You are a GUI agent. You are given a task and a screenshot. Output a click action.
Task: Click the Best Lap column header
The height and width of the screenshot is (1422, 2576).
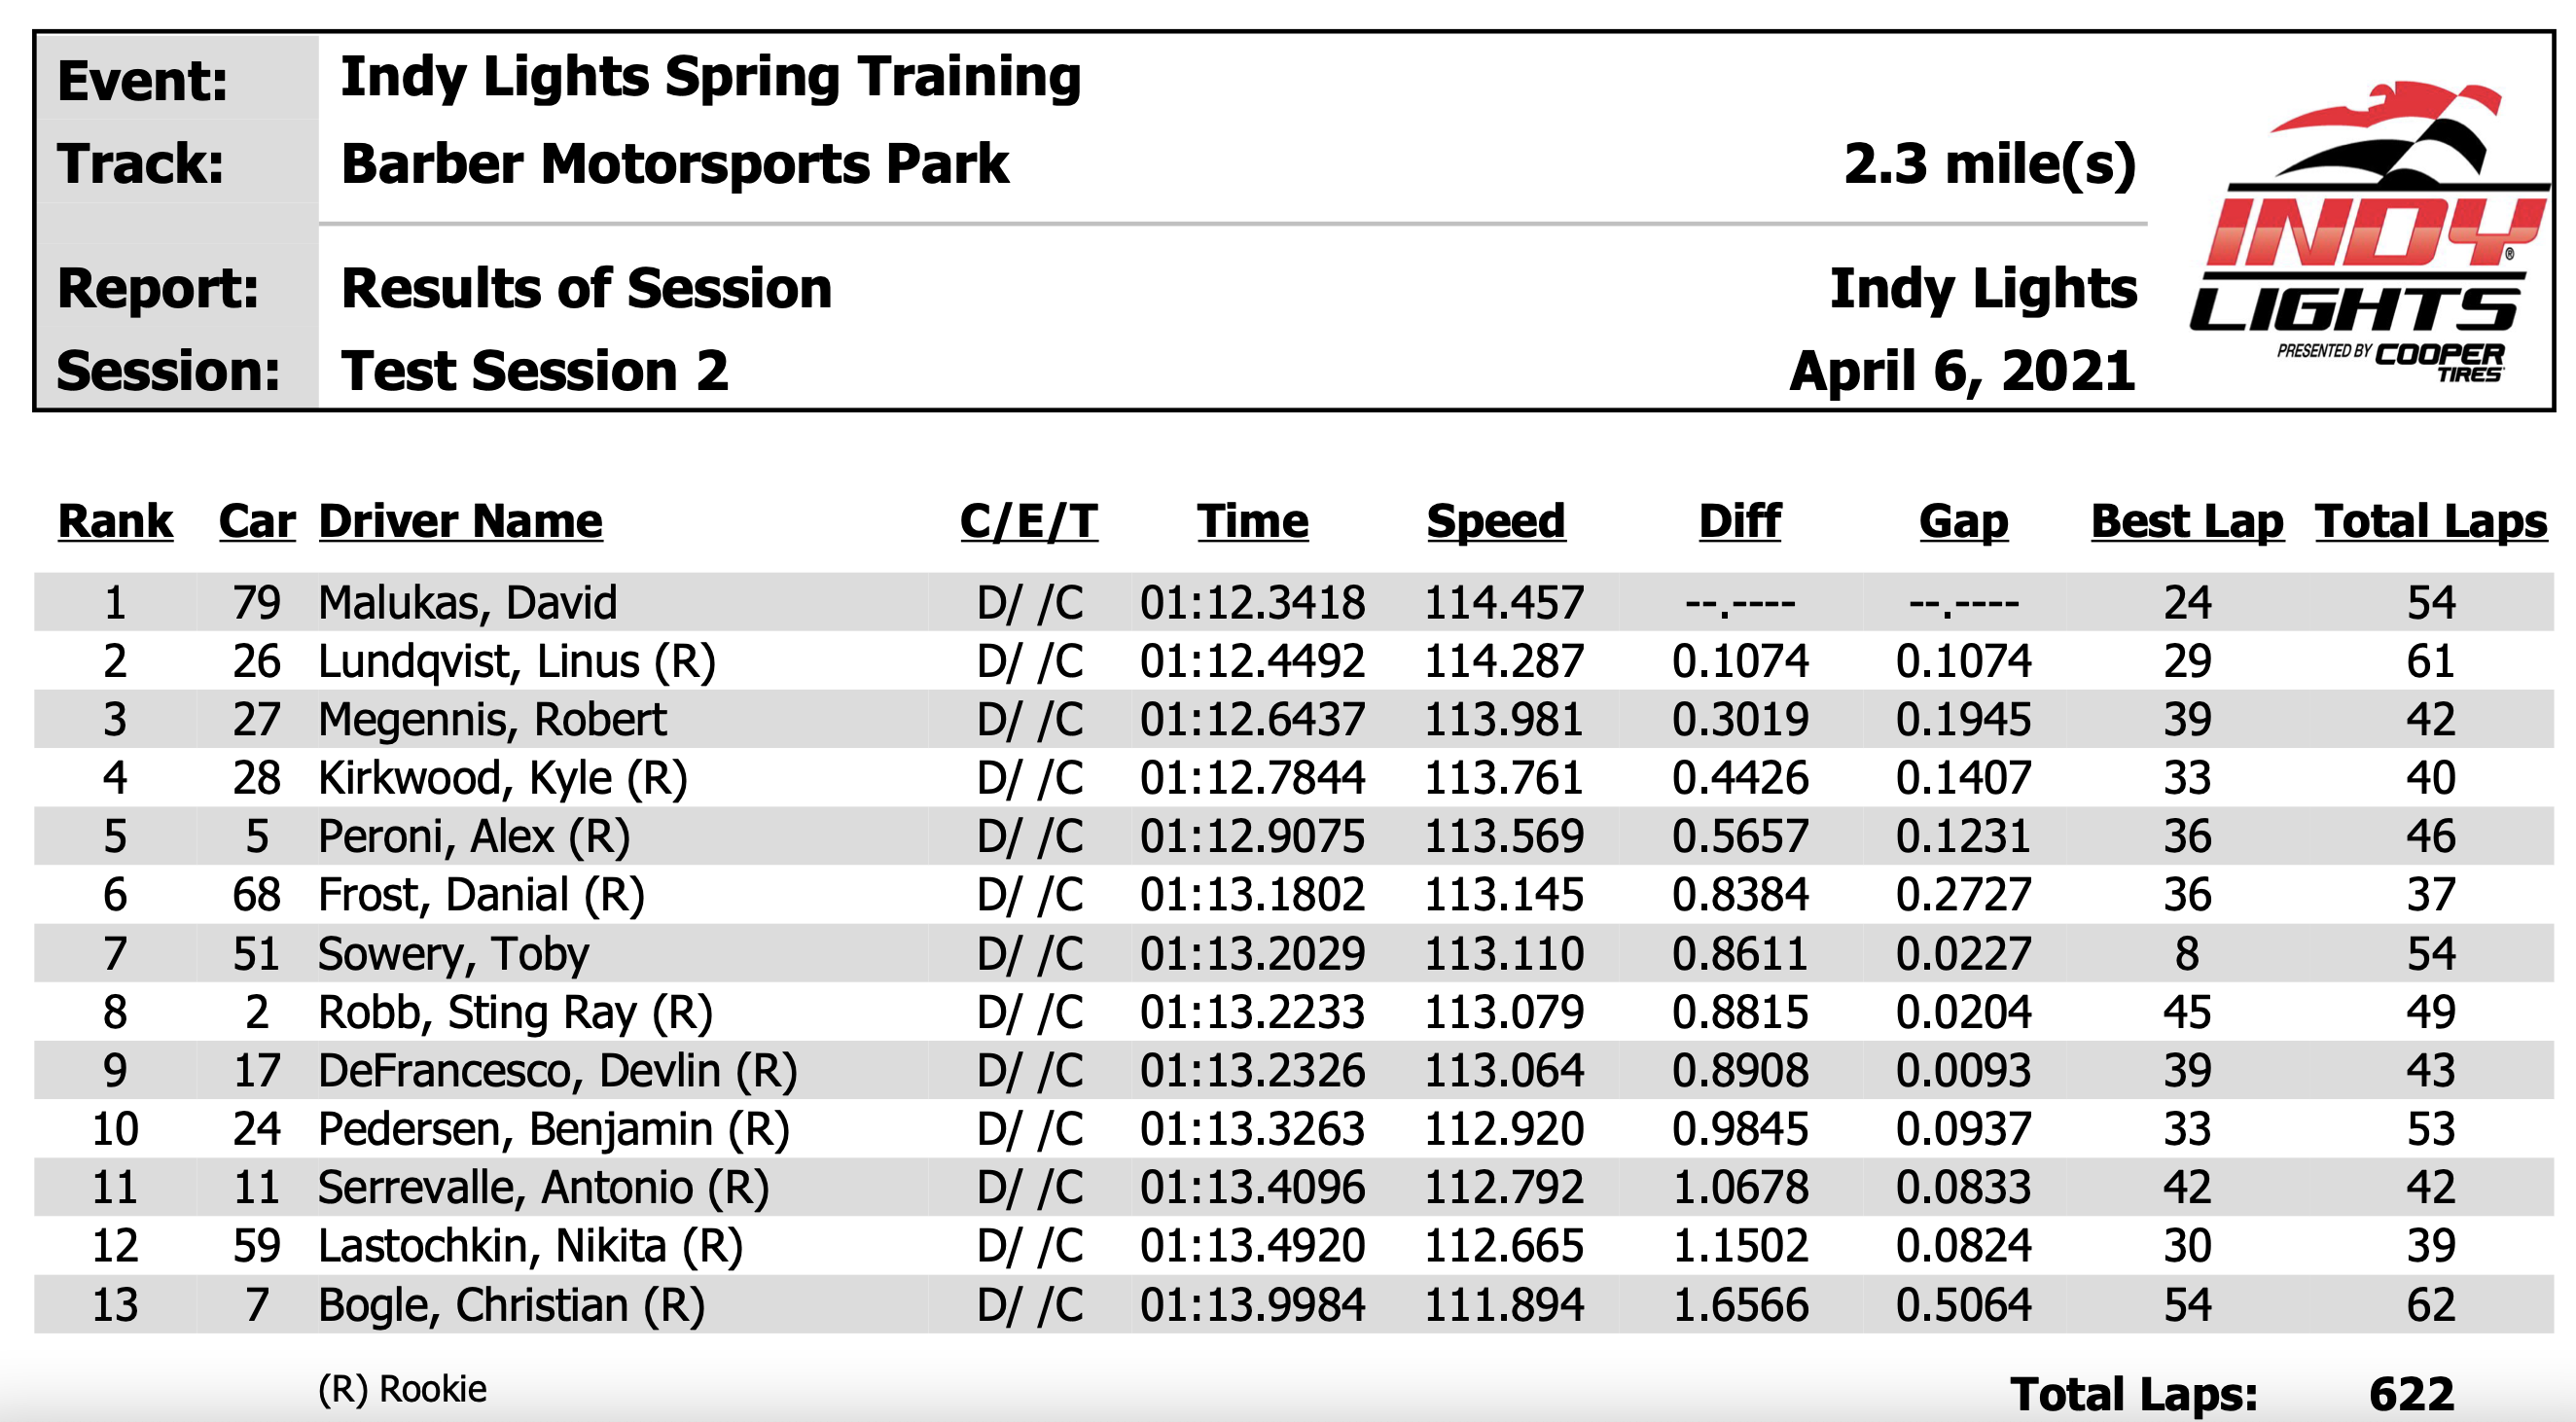click(2187, 523)
